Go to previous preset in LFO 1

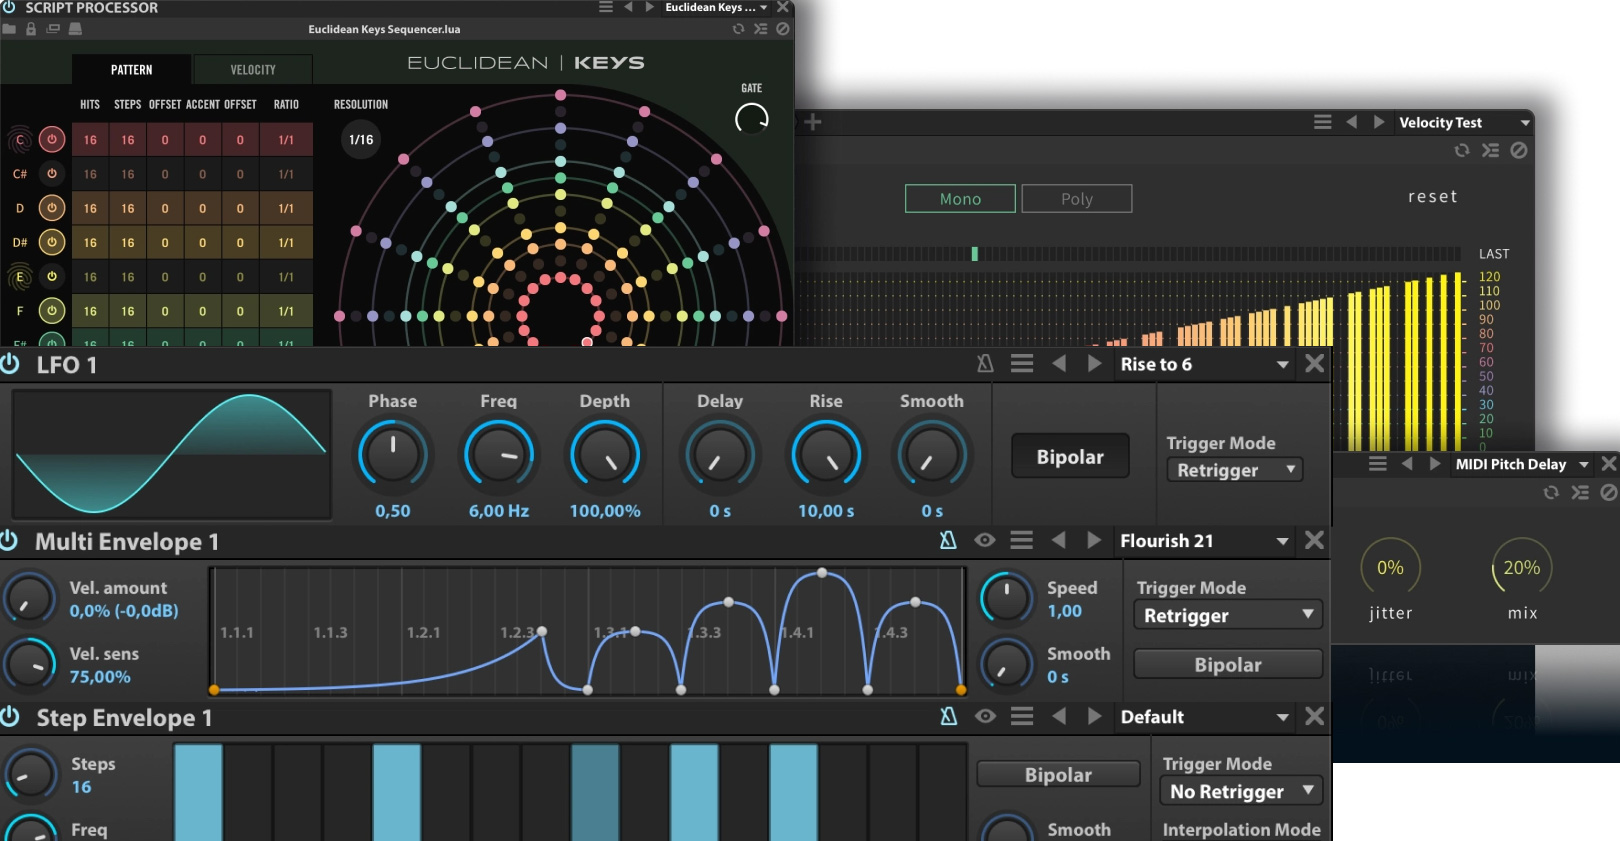(x=1059, y=364)
